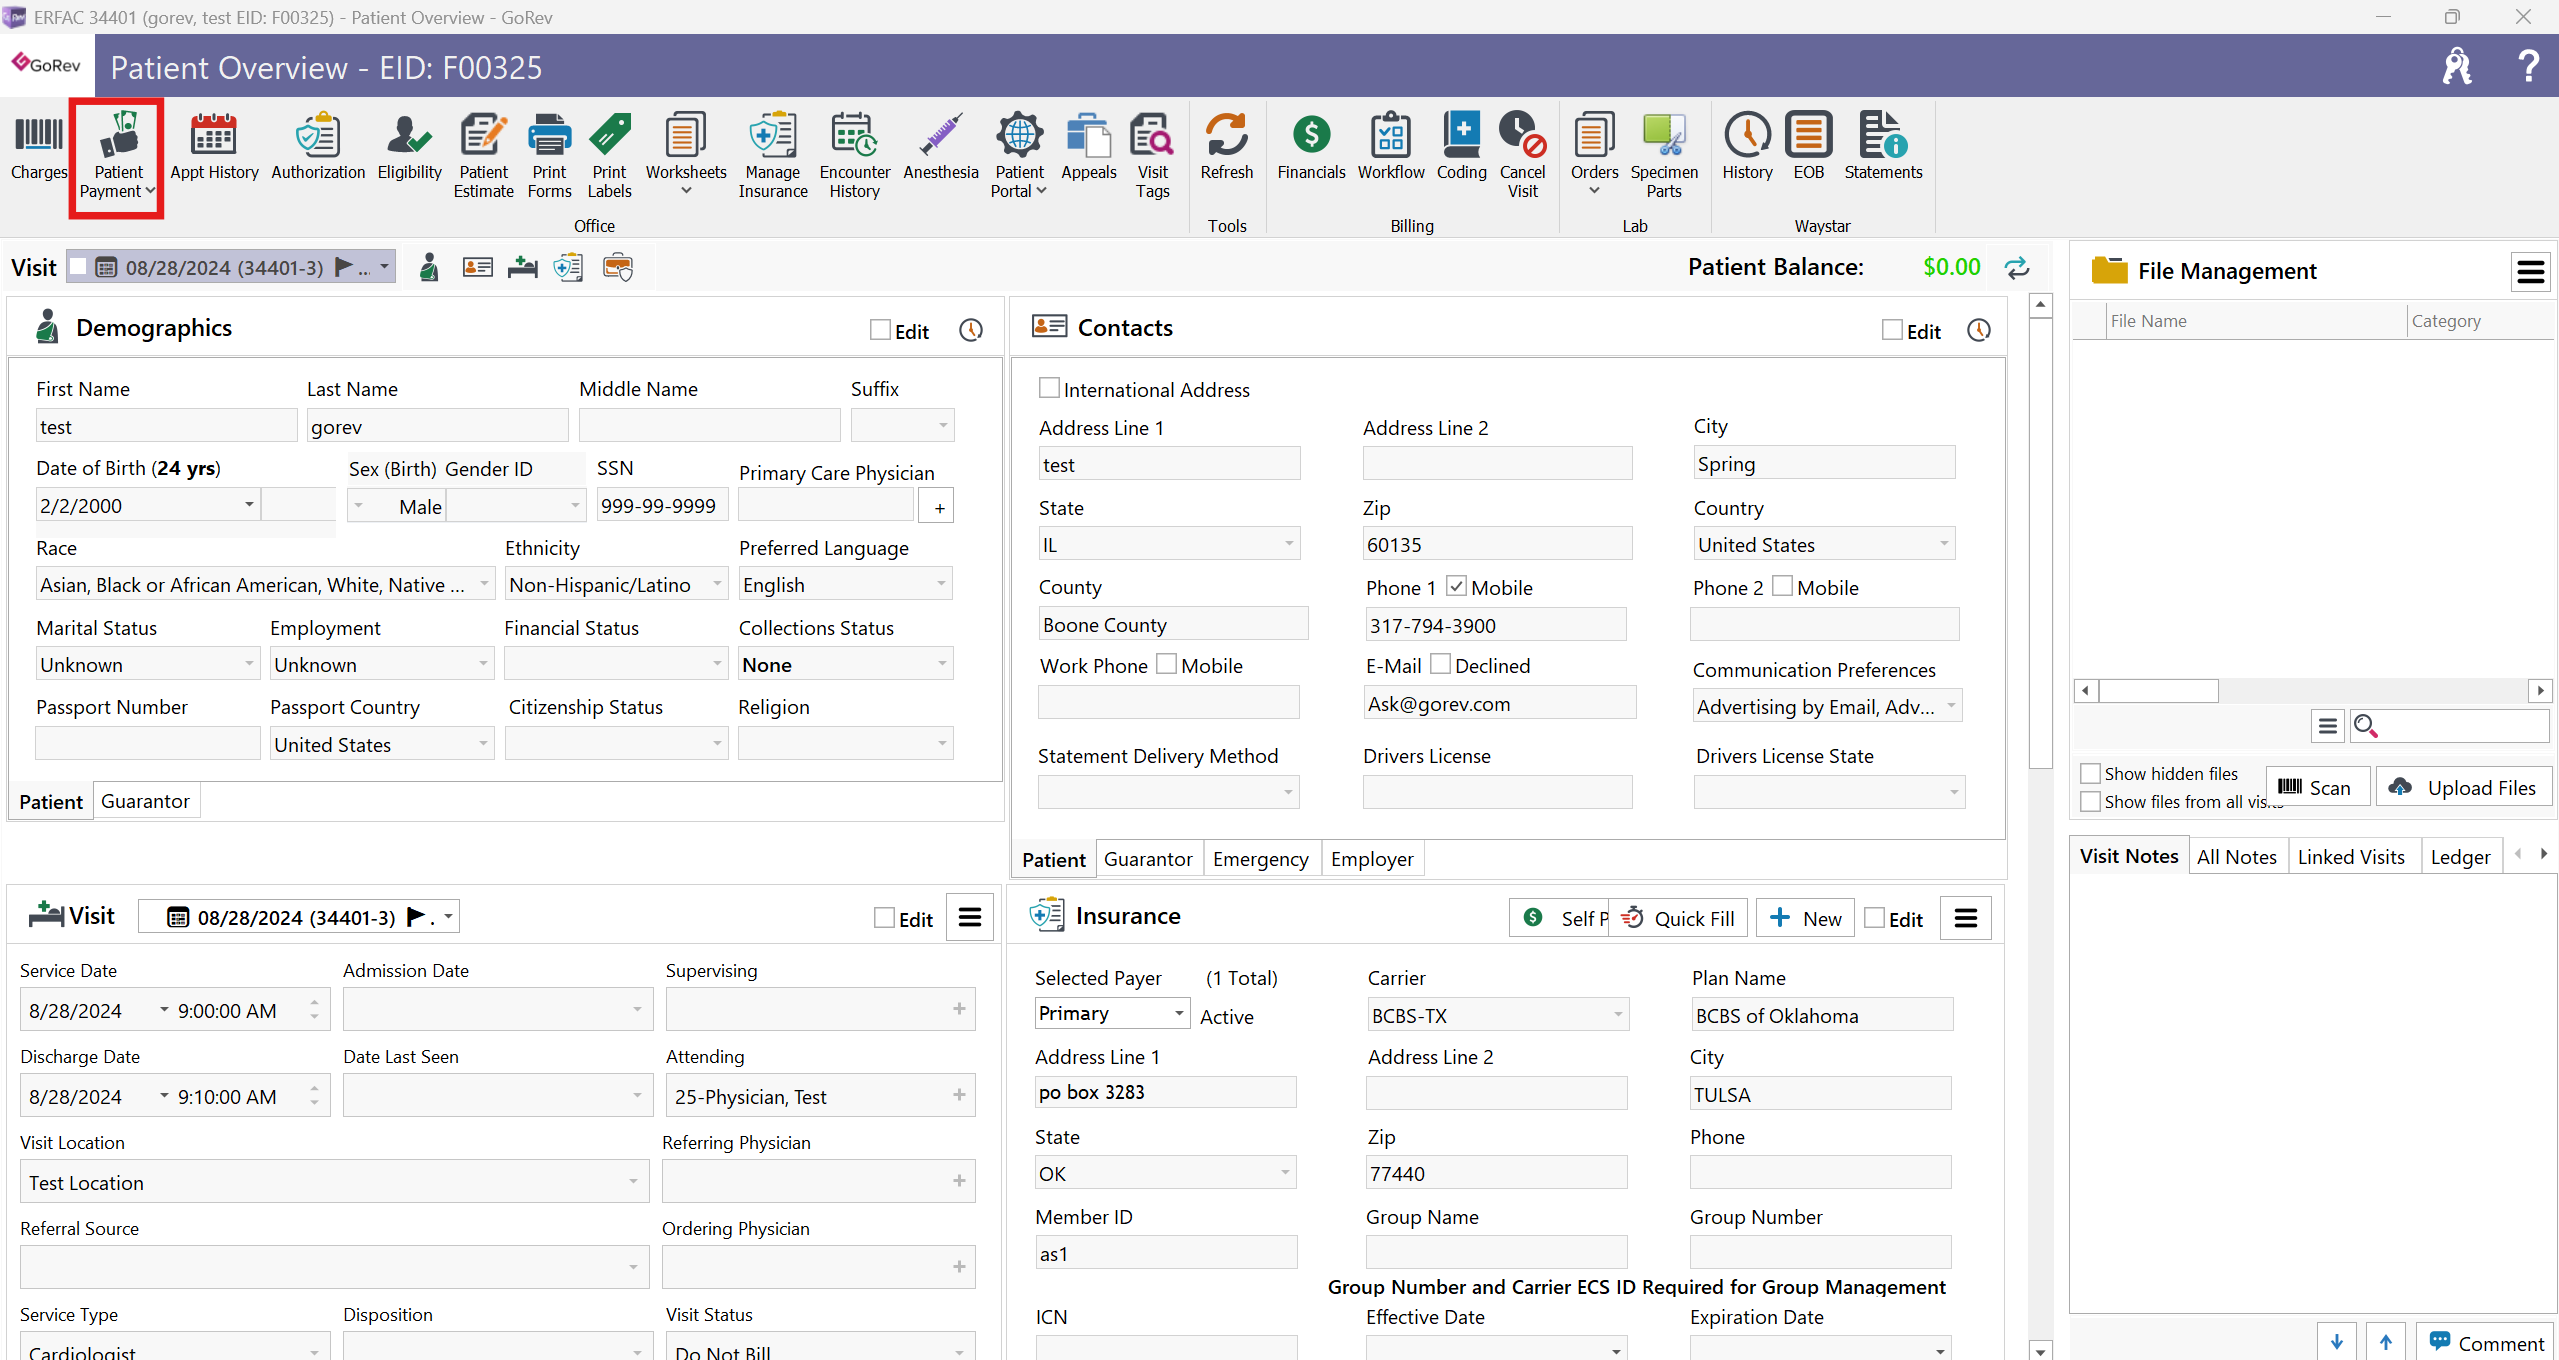Screen dimensions: 2559x1360
Task: Check International Address box
Action: point(1049,388)
